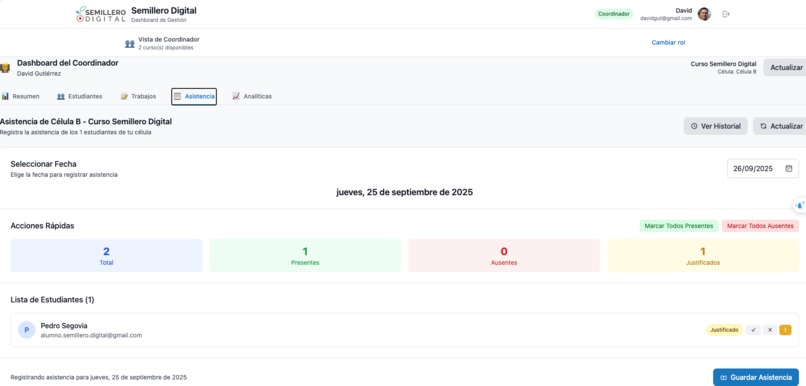Click davidgut@gmail.com in the header

coord(666,19)
